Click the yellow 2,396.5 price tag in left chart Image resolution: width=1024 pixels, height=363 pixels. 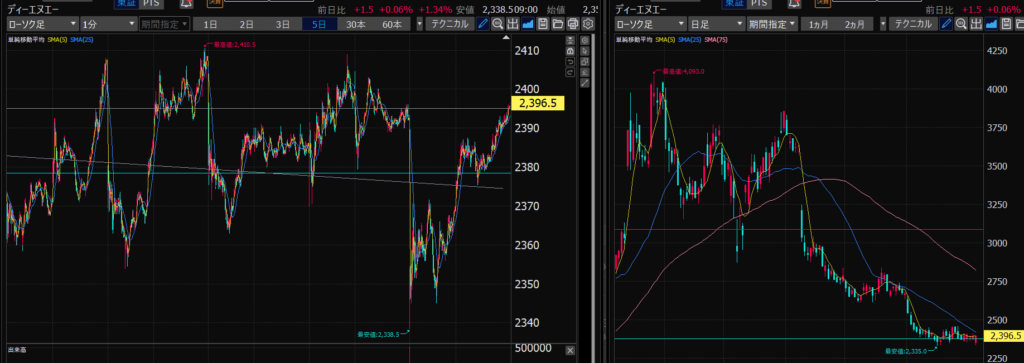click(539, 103)
